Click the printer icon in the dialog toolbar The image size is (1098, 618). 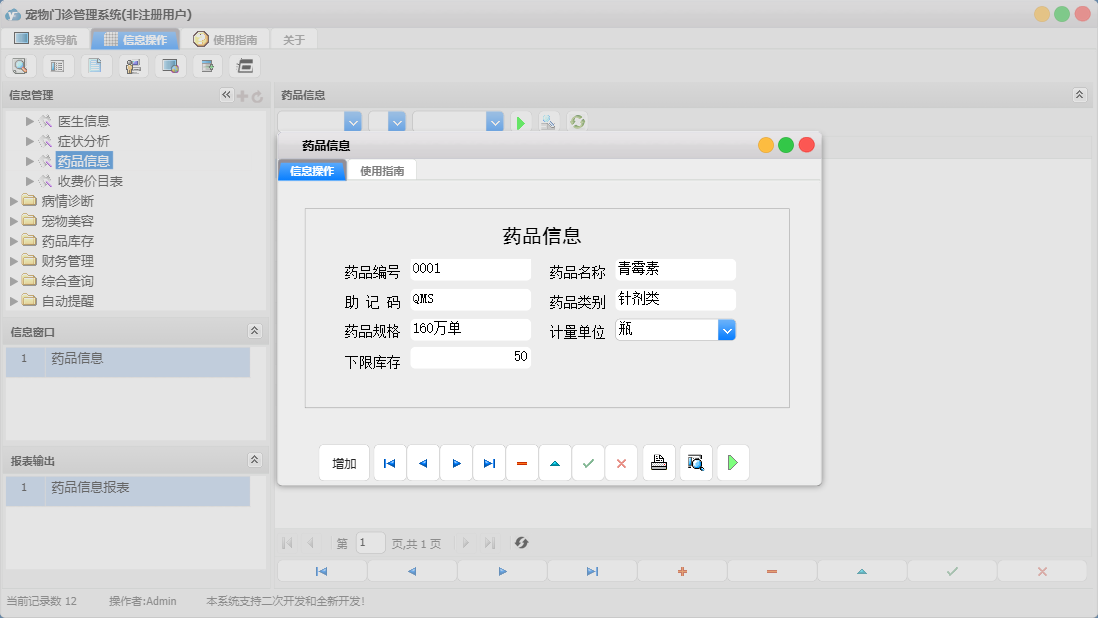click(658, 462)
